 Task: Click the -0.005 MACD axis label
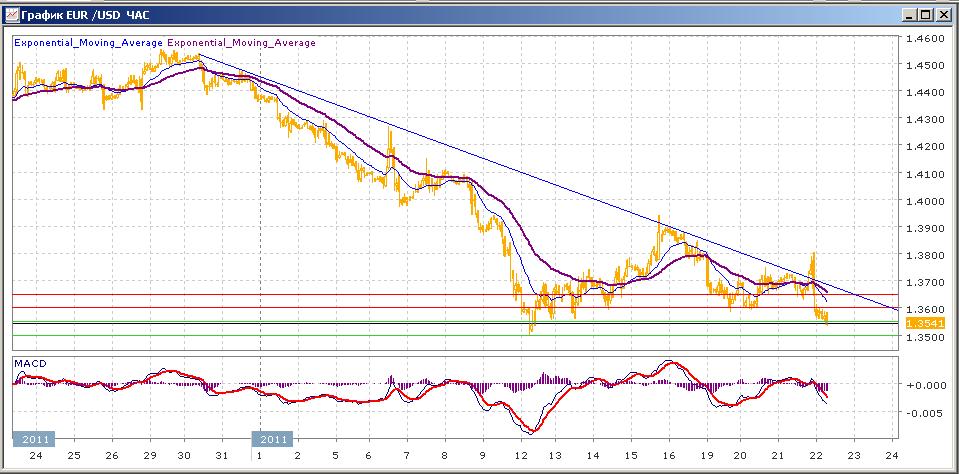point(925,413)
